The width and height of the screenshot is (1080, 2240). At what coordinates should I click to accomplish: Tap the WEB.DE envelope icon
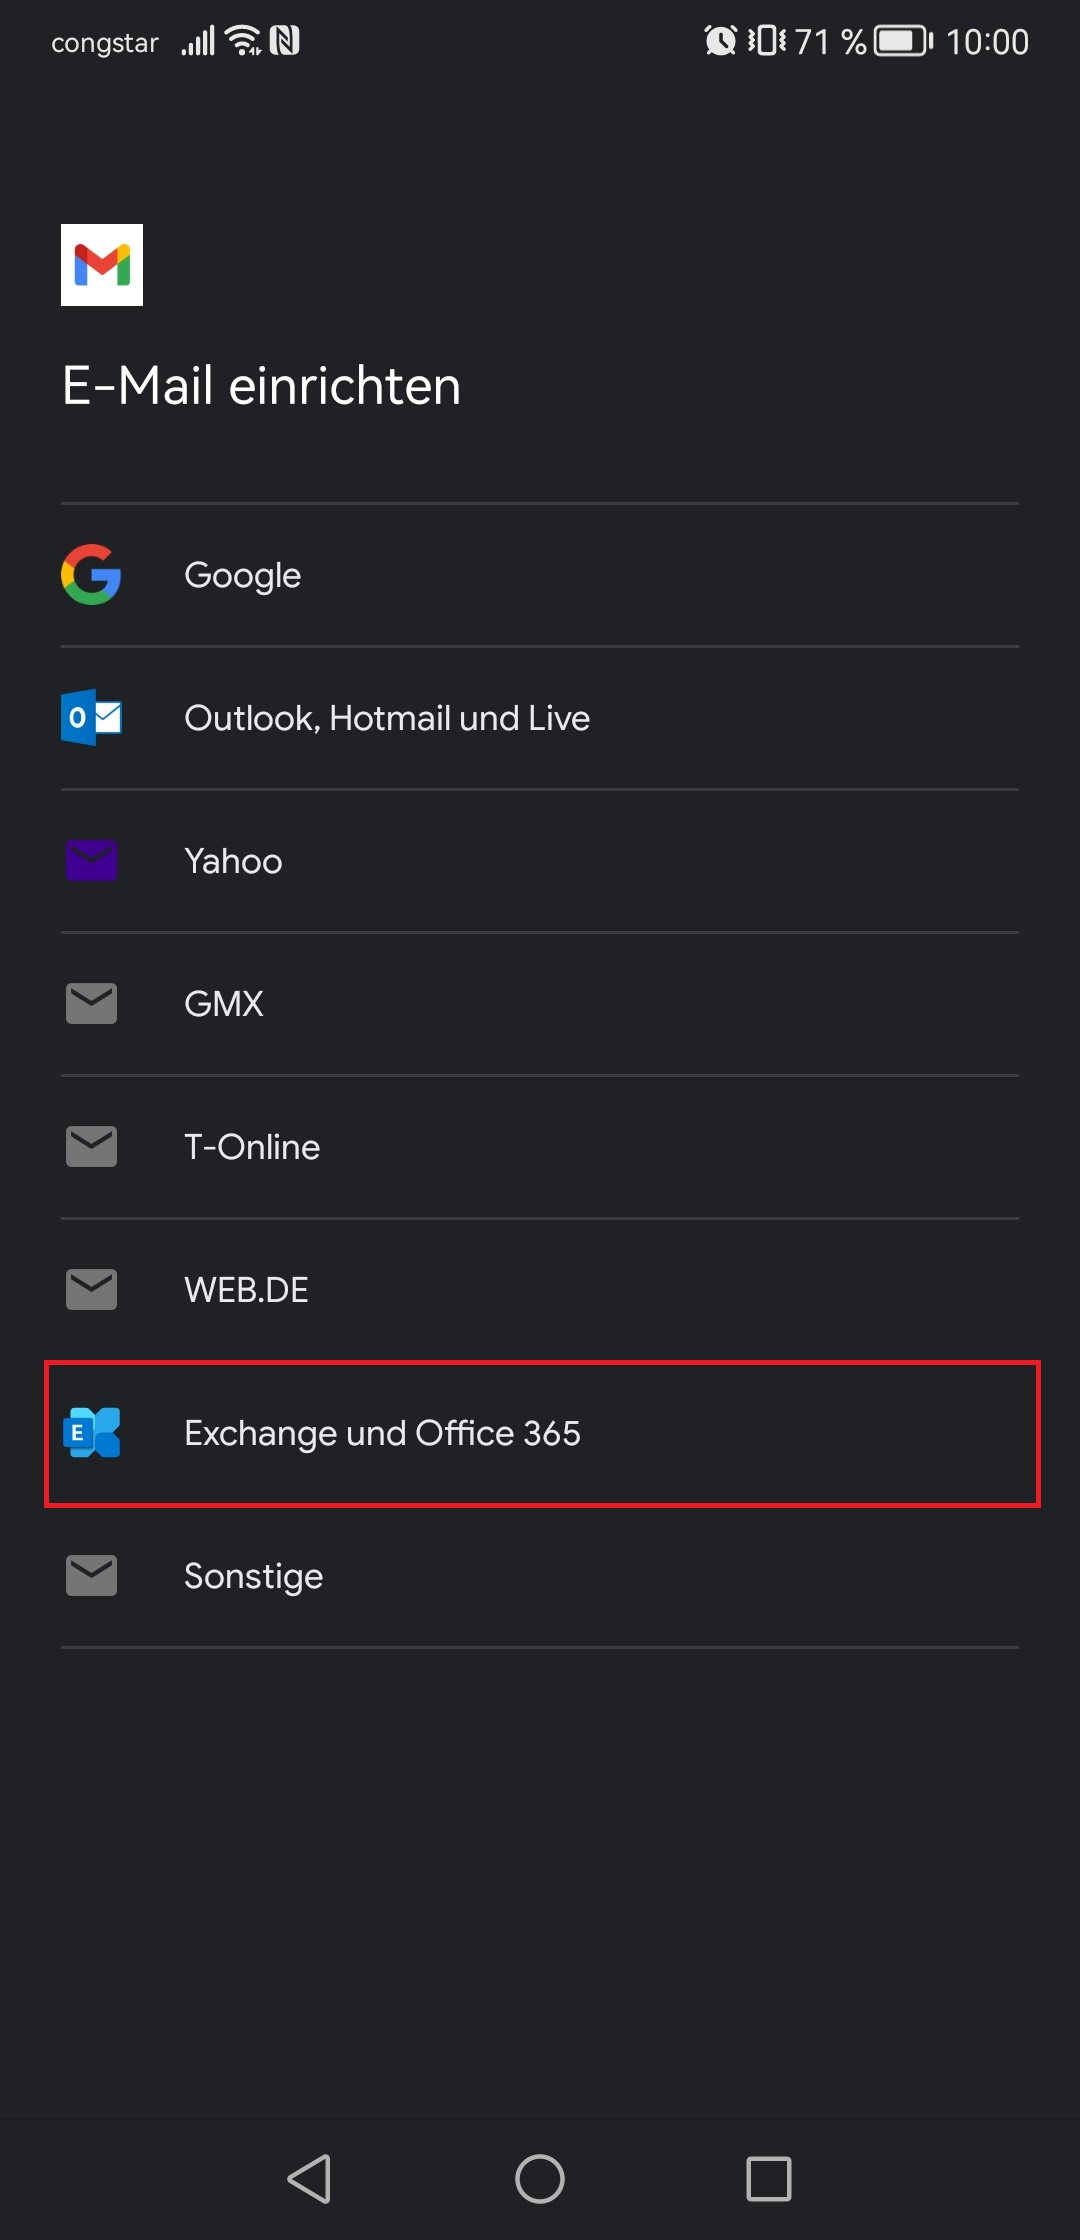coord(91,1289)
